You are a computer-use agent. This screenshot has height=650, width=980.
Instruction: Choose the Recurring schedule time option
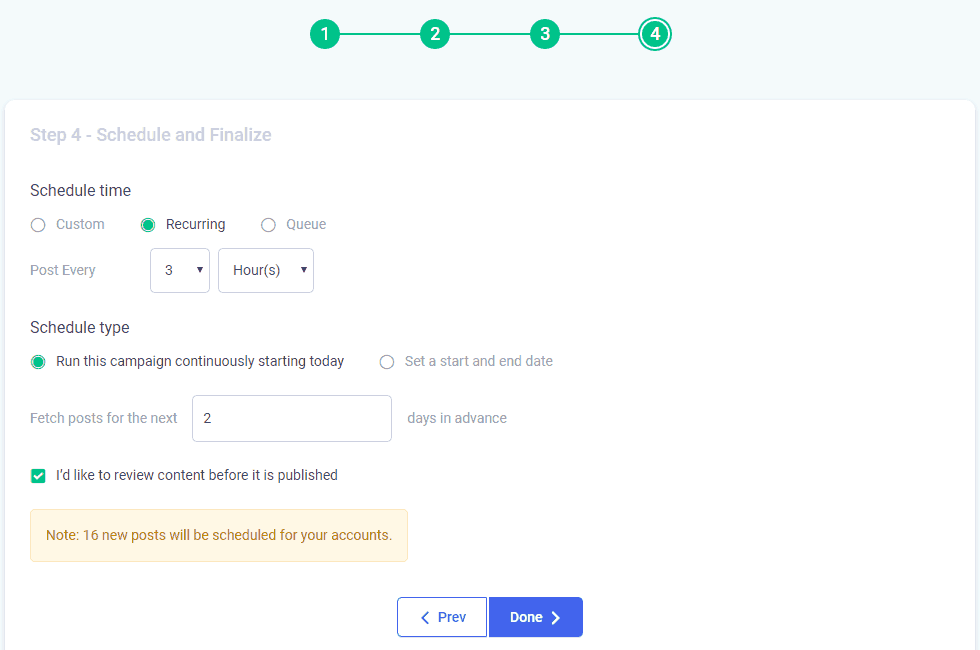click(148, 225)
